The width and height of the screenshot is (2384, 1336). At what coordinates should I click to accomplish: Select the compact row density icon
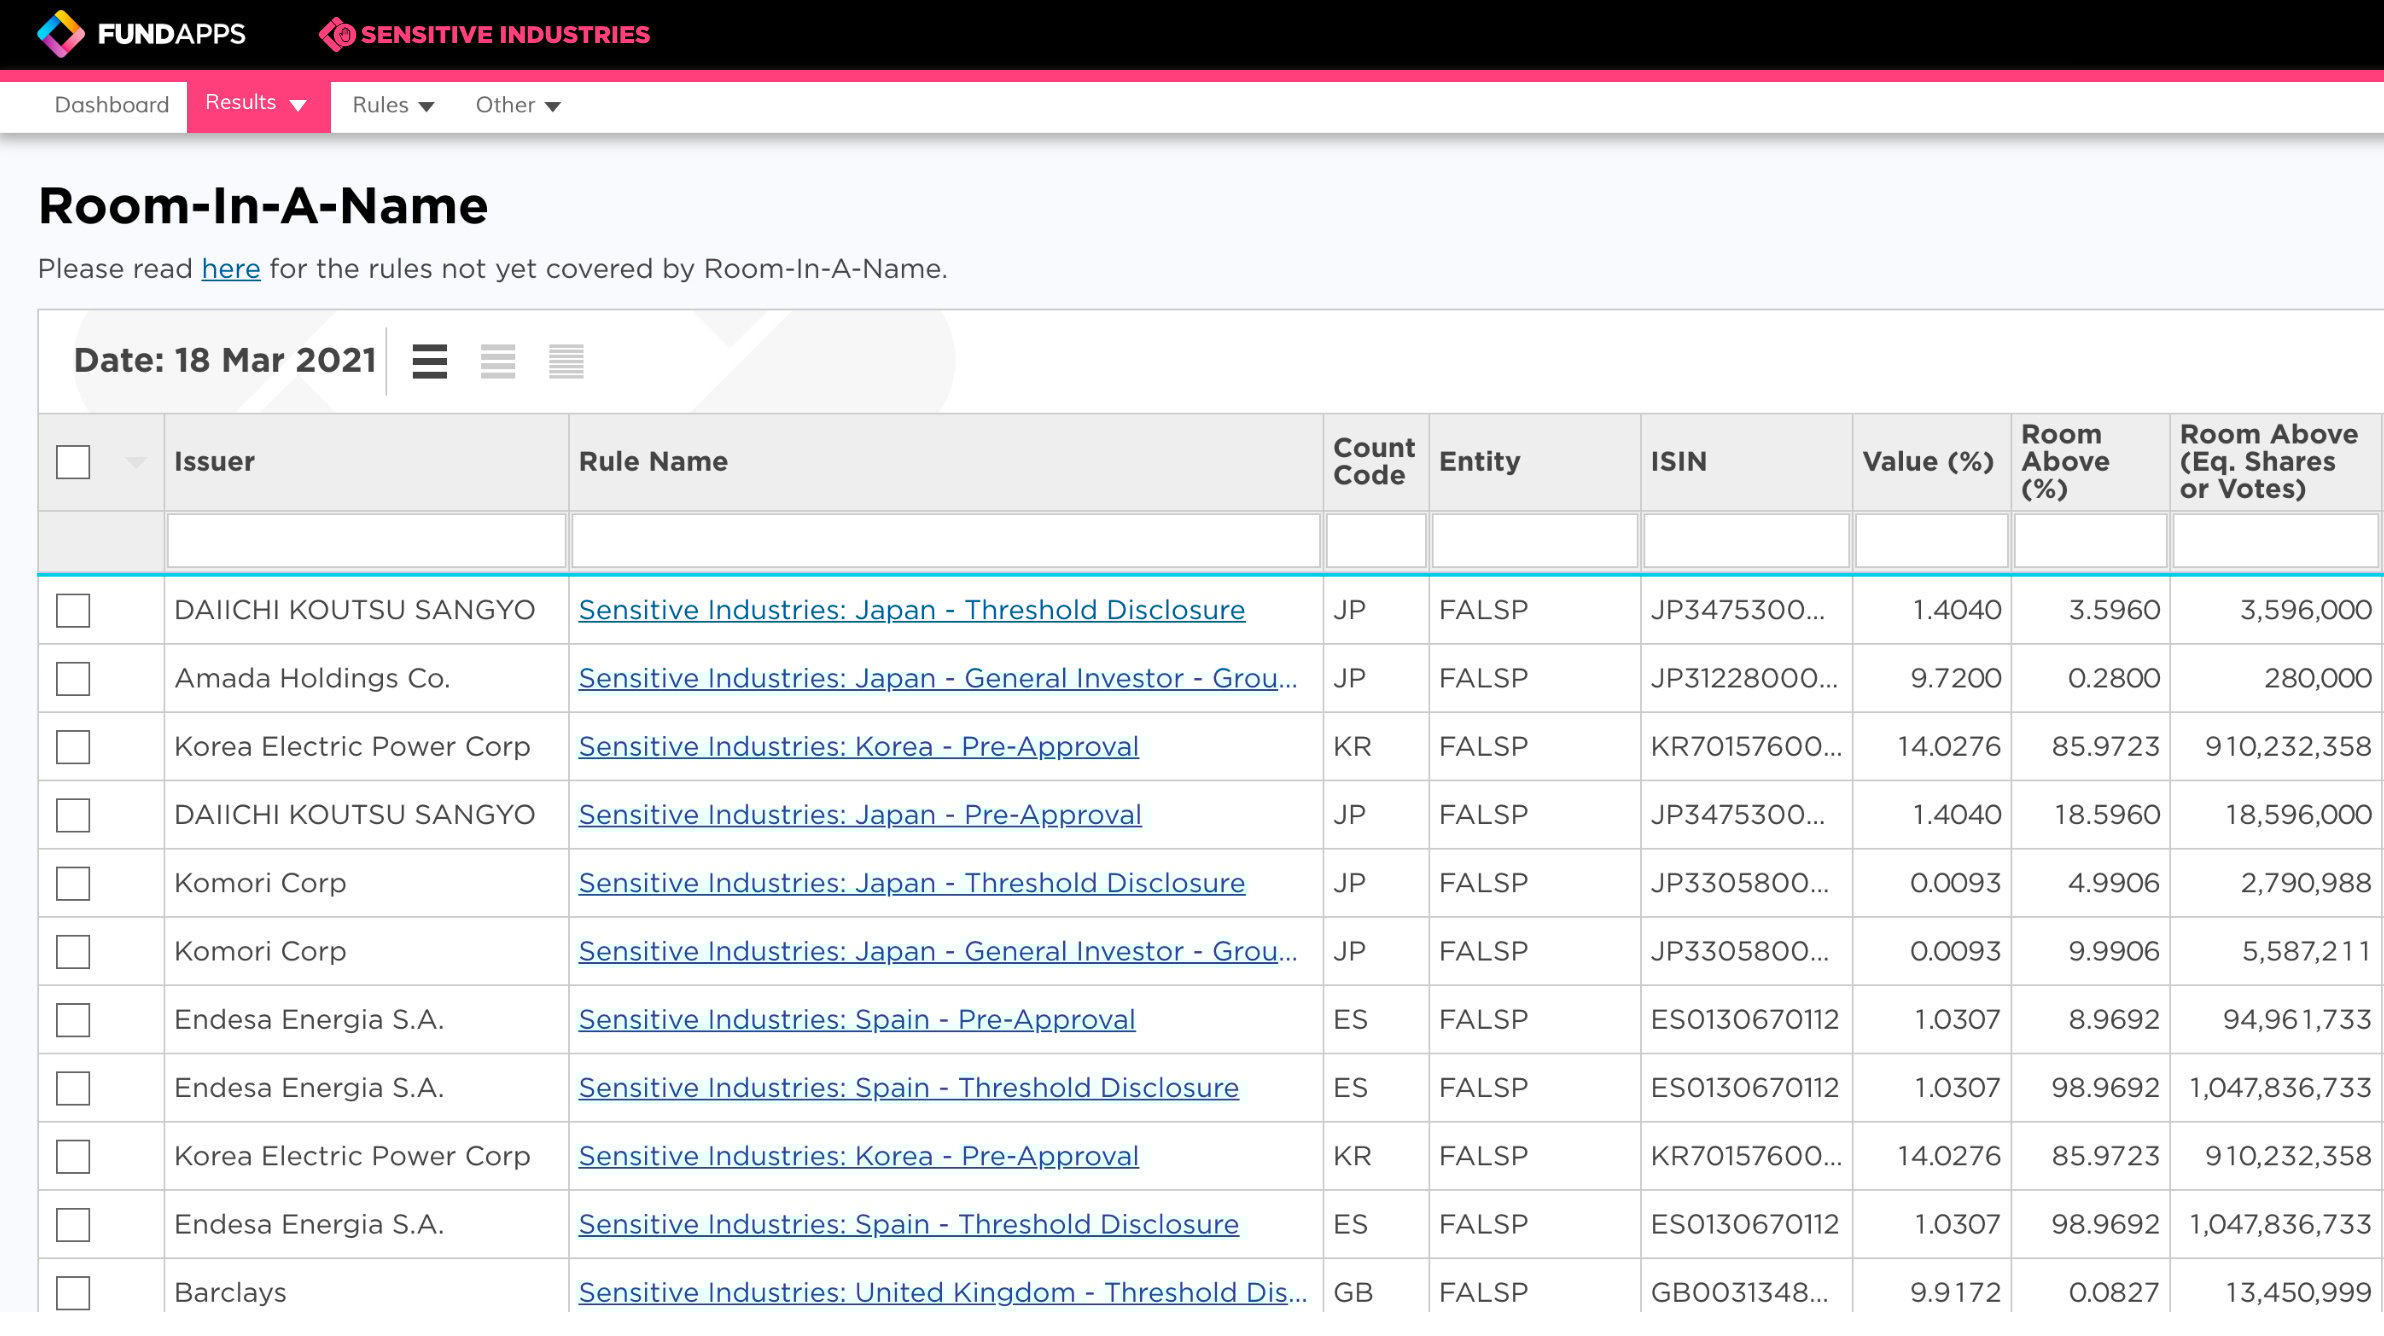point(566,361)
